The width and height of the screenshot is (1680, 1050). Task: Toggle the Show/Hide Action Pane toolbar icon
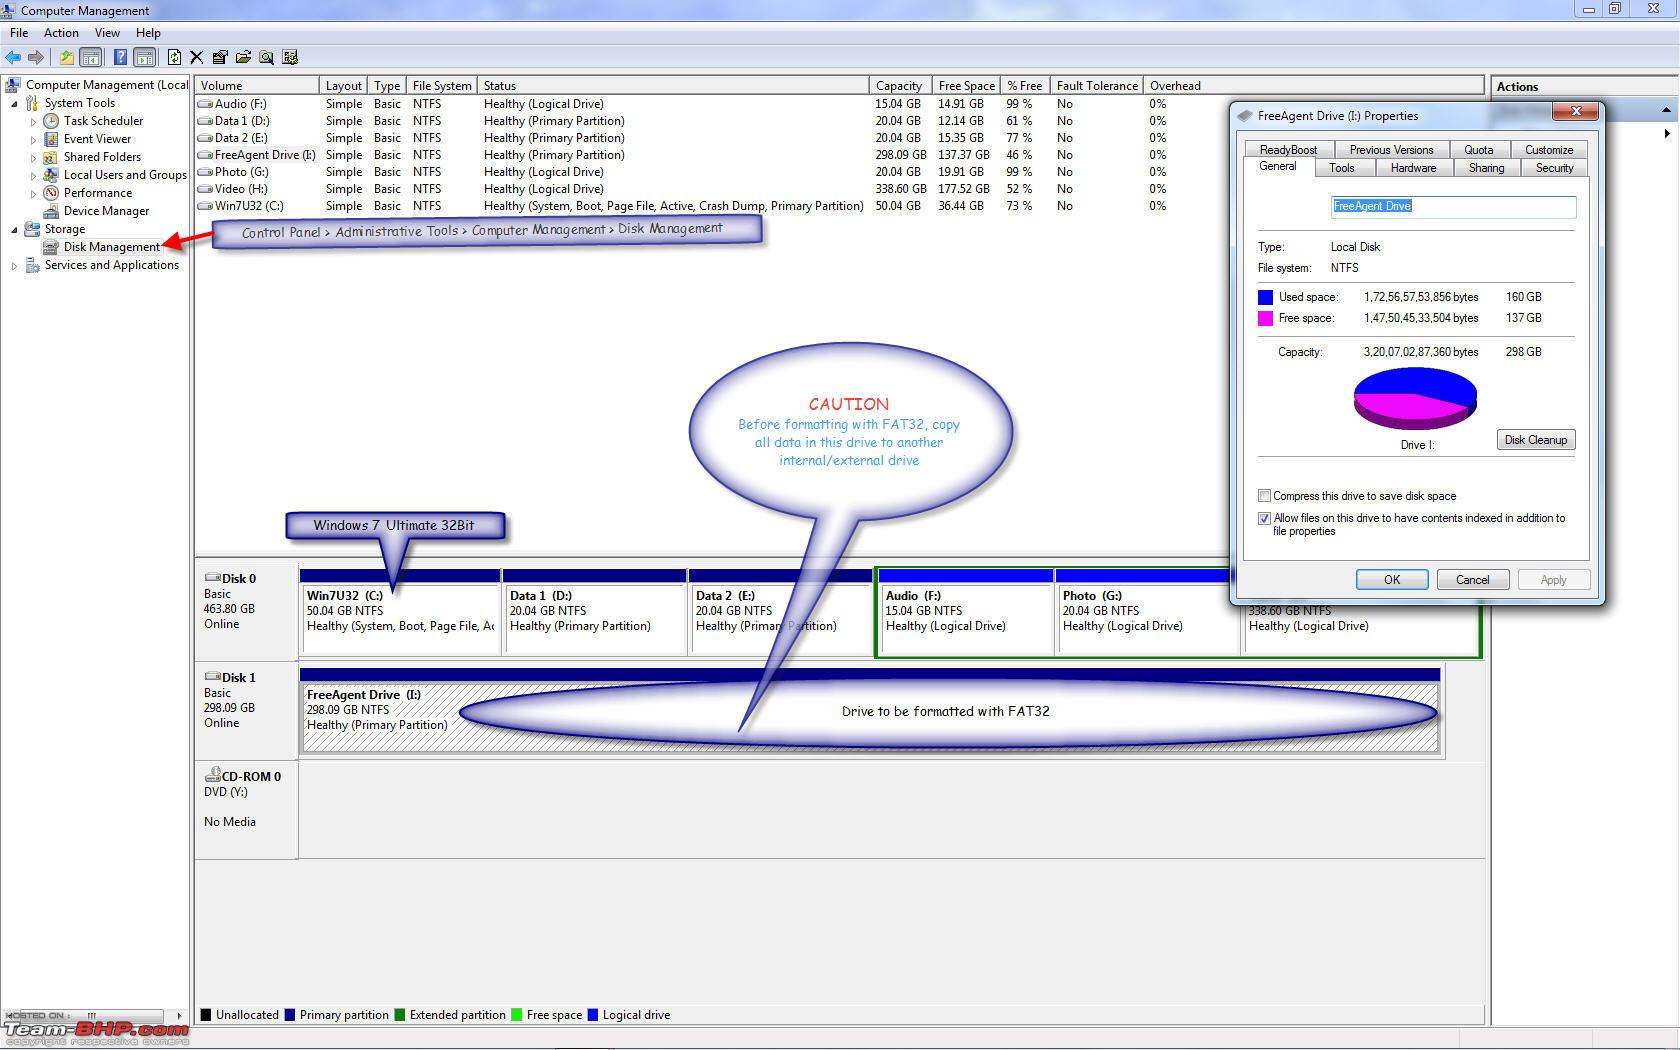pyautogui.click(x=145, y=57)
